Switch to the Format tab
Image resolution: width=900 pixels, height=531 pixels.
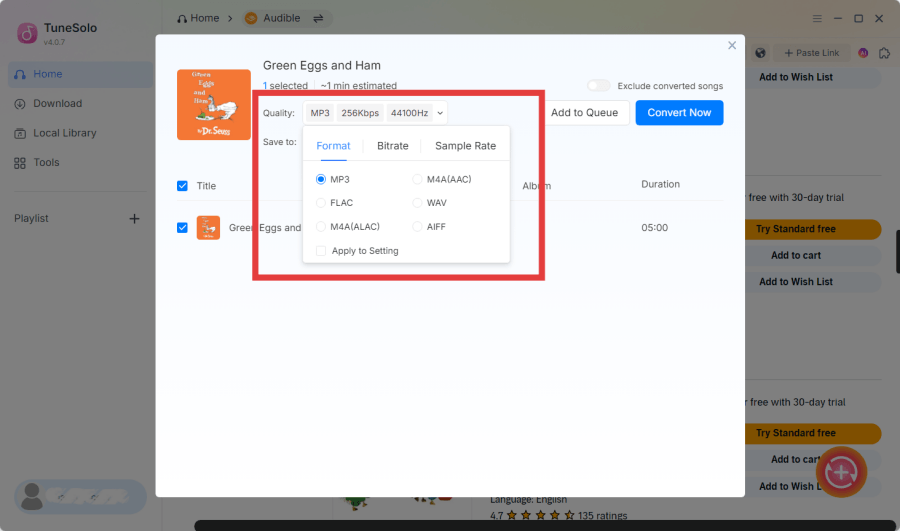(x=333, y=146)
